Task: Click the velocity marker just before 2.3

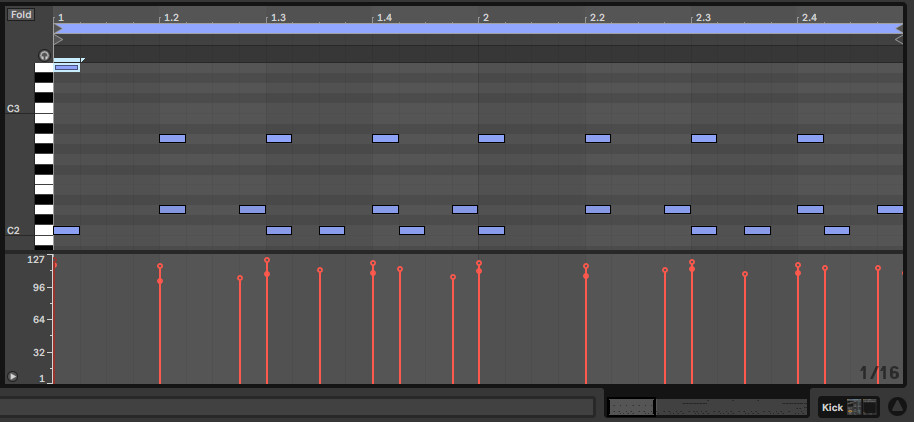Action: coord(665,270)
